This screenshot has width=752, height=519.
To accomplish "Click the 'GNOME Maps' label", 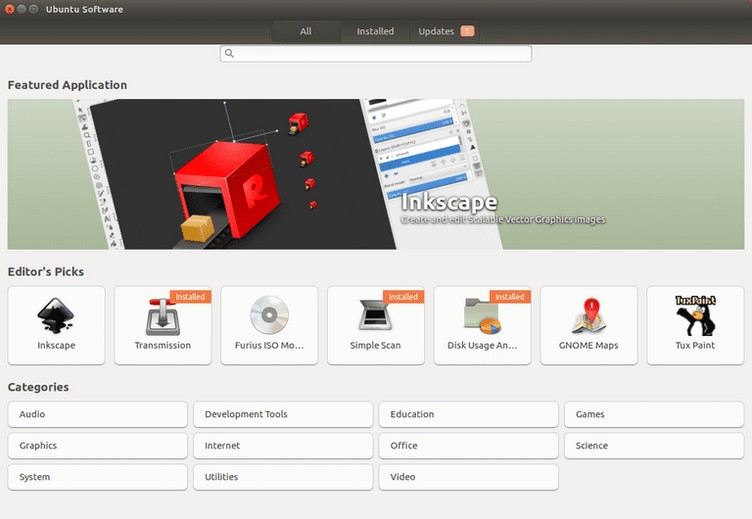I will 588,345.
